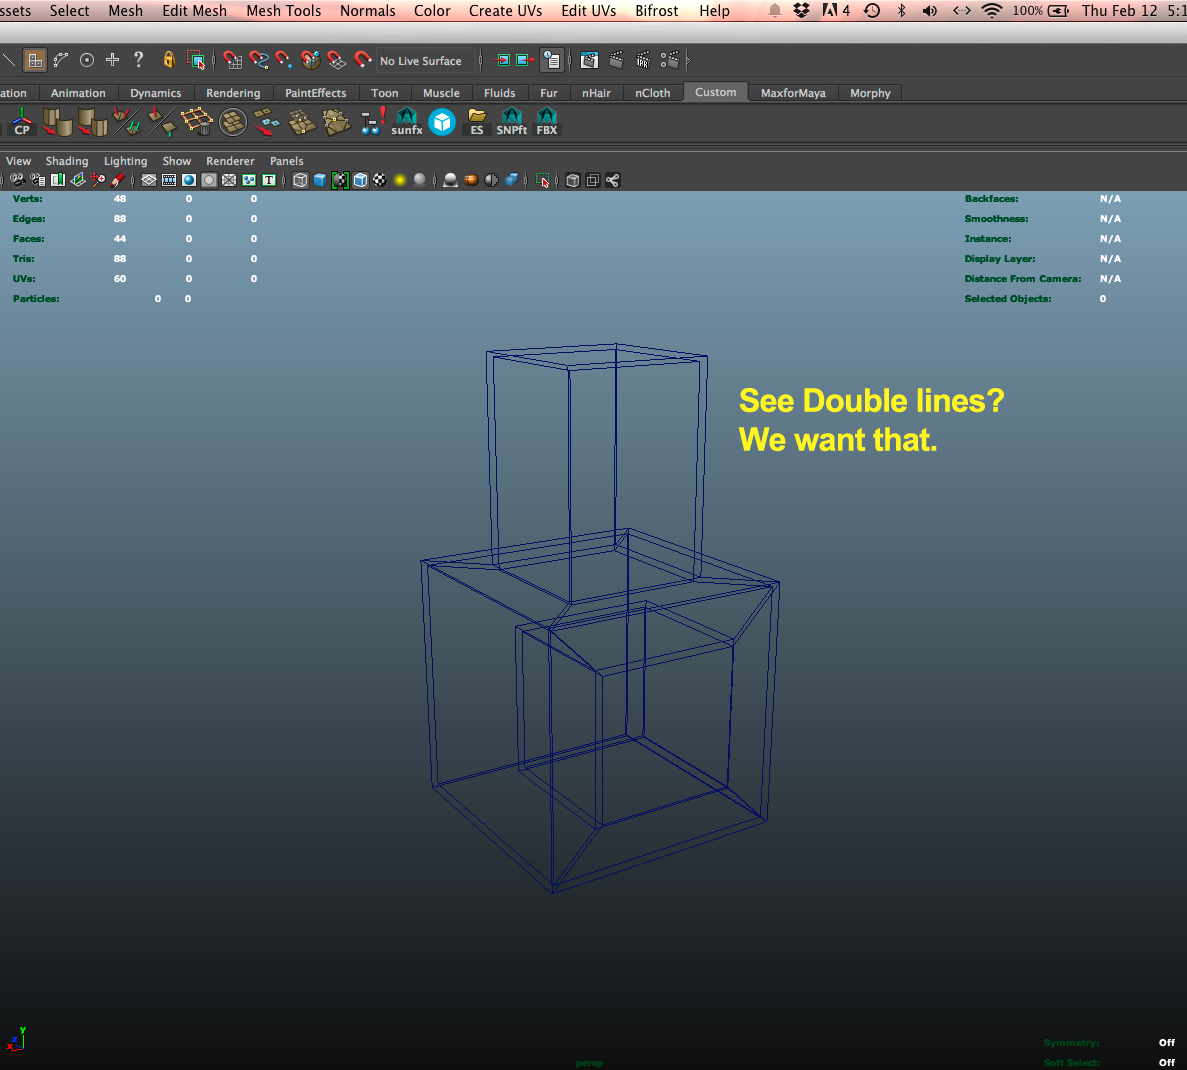This screenshot has width=1187, height=1070.
Task: Select the Rendering shelf tab
Action: pos(233,93)
